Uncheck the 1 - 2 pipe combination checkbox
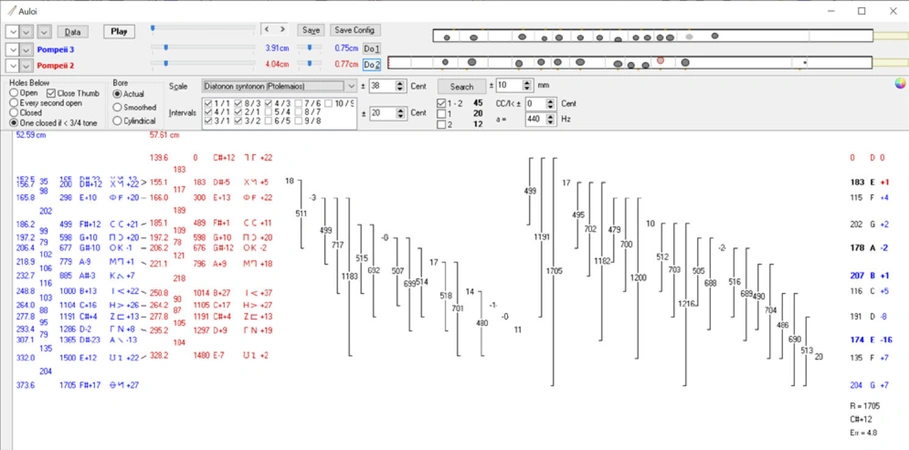This screenshot has width=909, height=450. click(442, 103)
